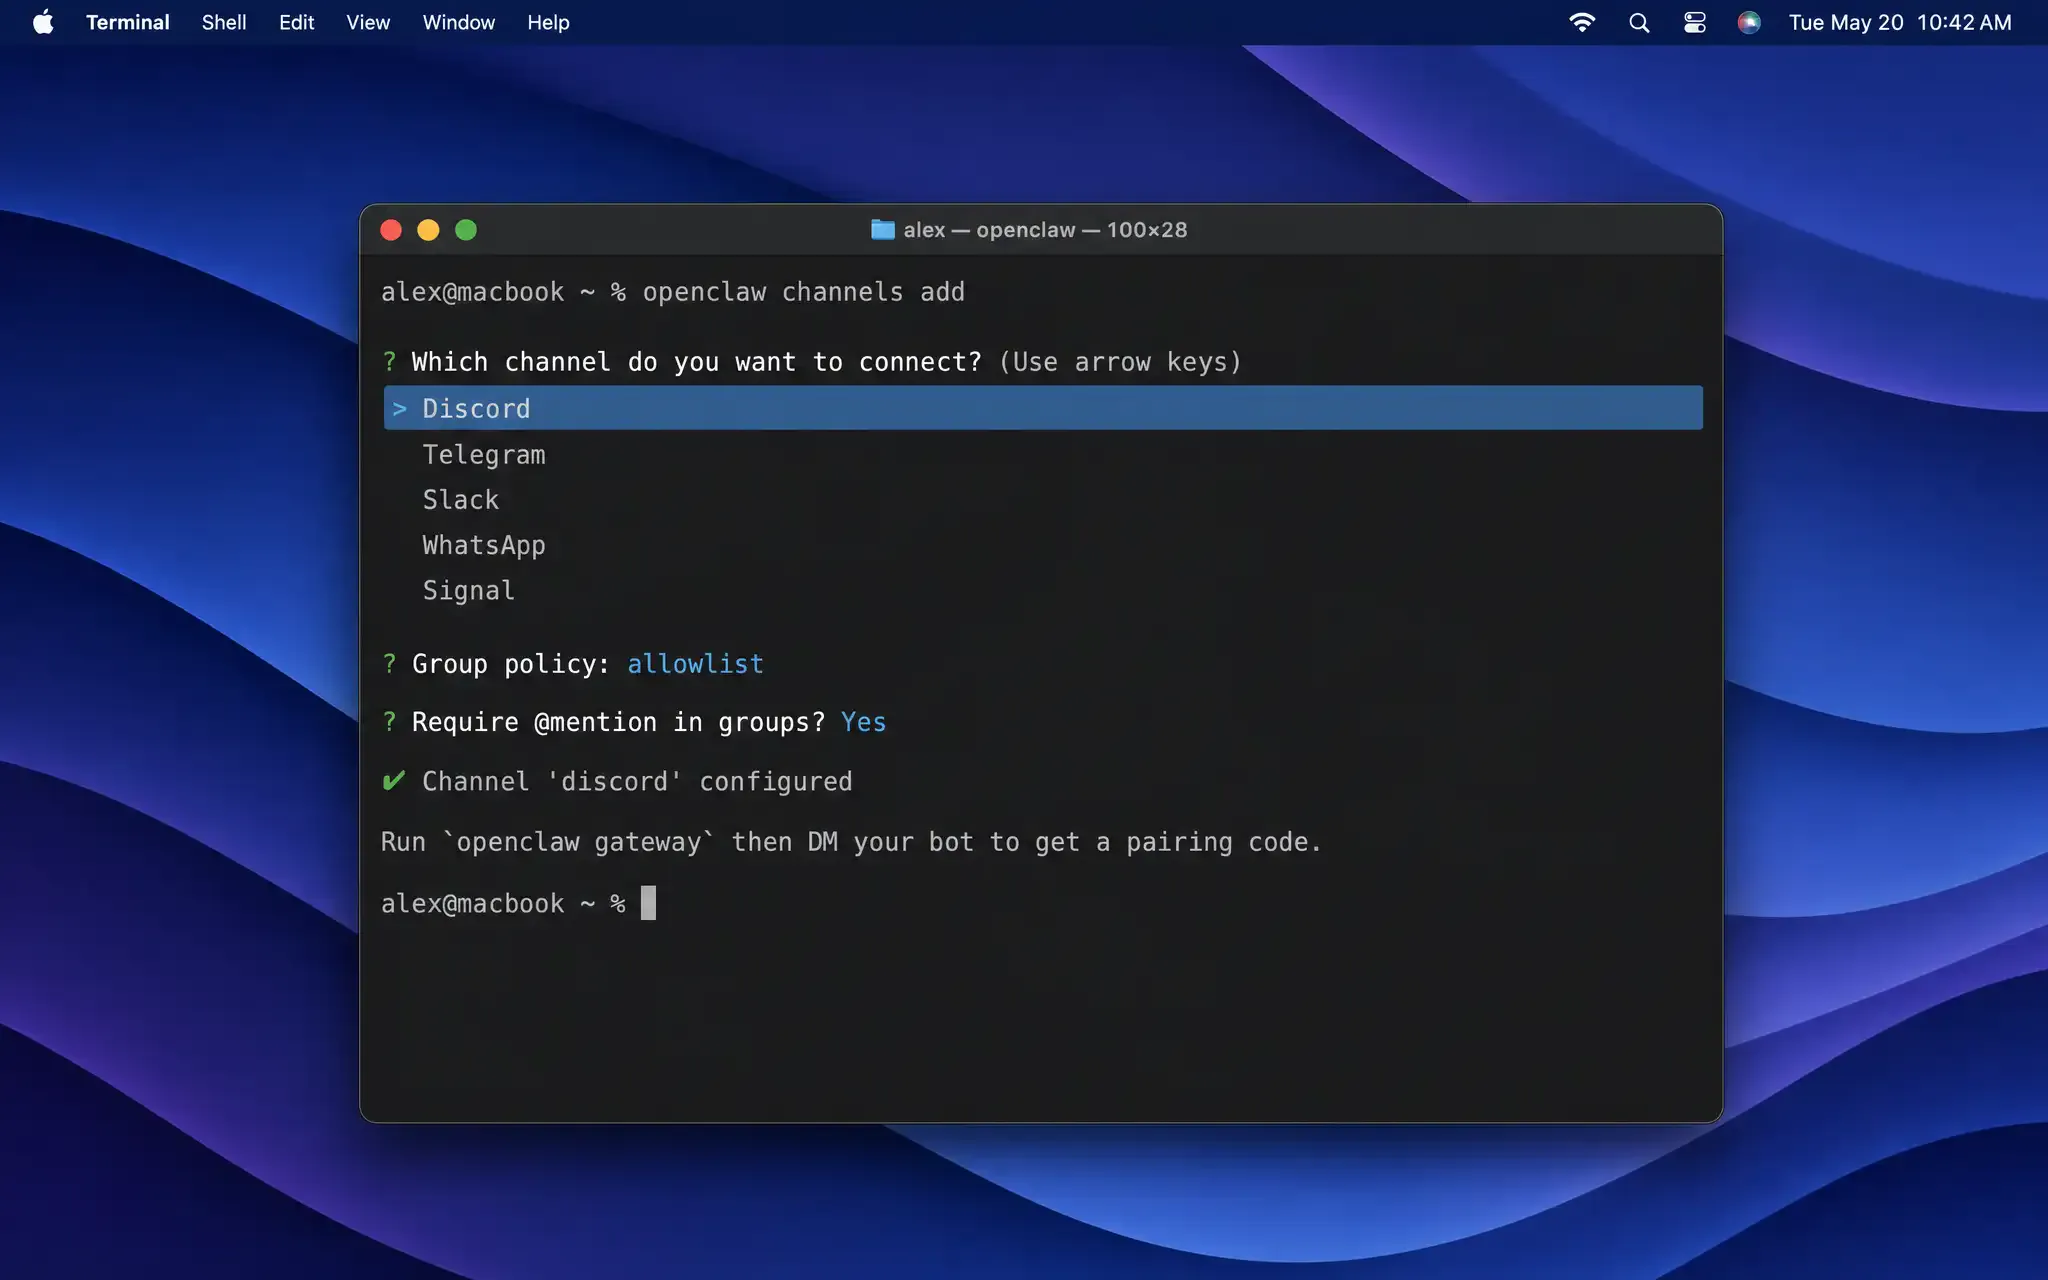Screen dimensions: 2048x1280
Task: Open the Apple menu
Action: [x=43, y=22]
